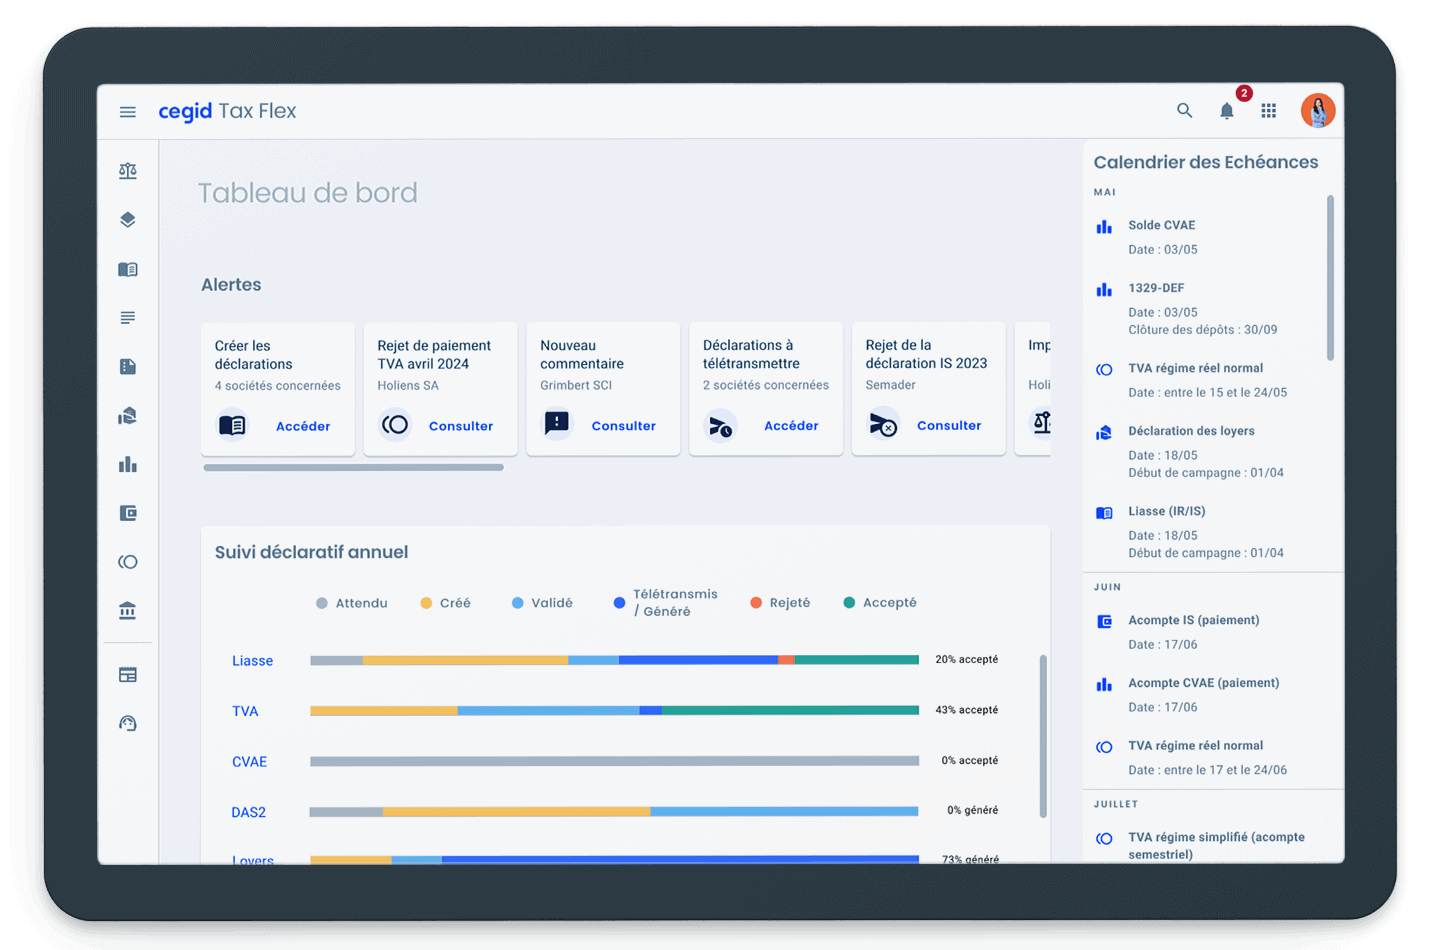Click the Liasse progress bar
The width and height of the screenshot is (1440, 950).
[614, 660]
